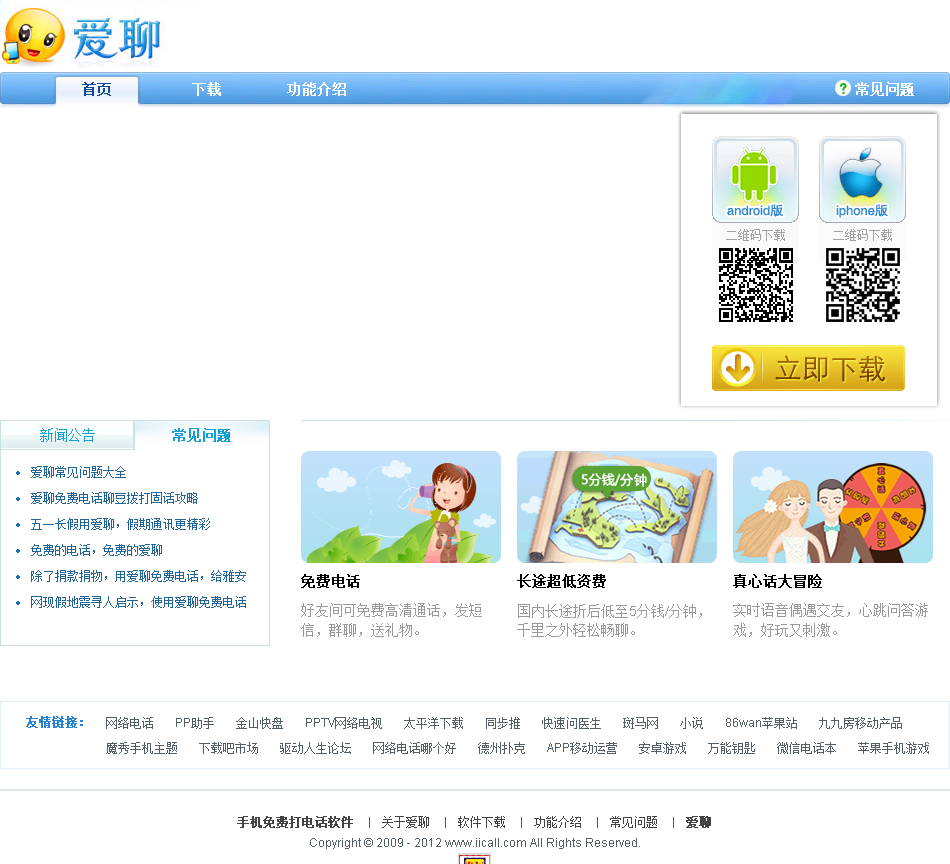Open the 五一长假用爱聊 article
Viewport: 950px width, 864px height.
click(x=120, y=524)
